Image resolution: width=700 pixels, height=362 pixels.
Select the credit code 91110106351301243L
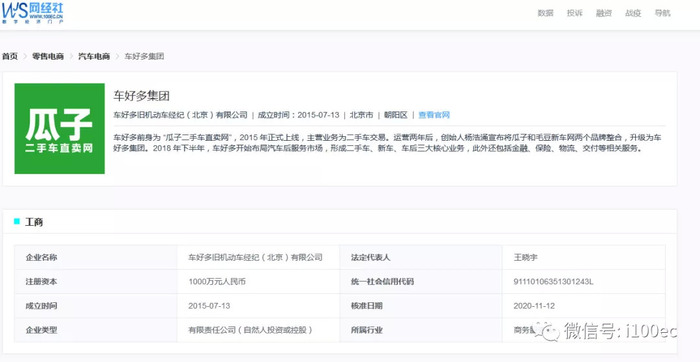pos(553,282)
